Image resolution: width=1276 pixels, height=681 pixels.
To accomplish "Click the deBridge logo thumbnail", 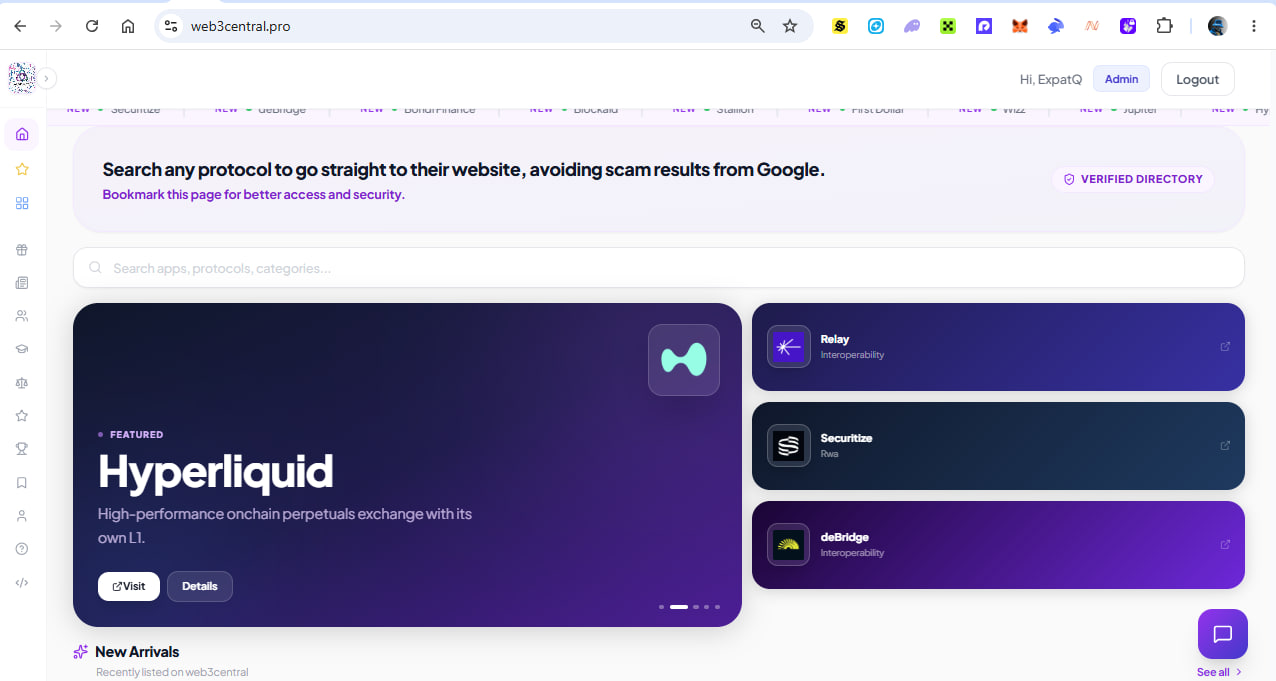I will click(789, 545).
